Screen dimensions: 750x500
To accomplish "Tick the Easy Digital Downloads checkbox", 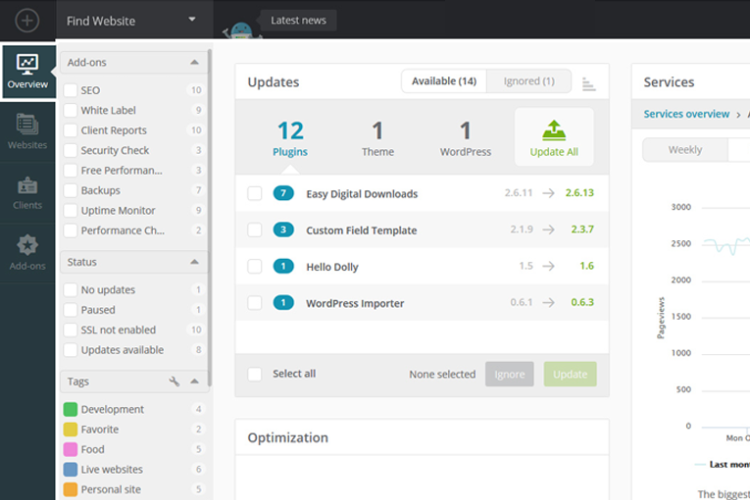I will point(255,194).
